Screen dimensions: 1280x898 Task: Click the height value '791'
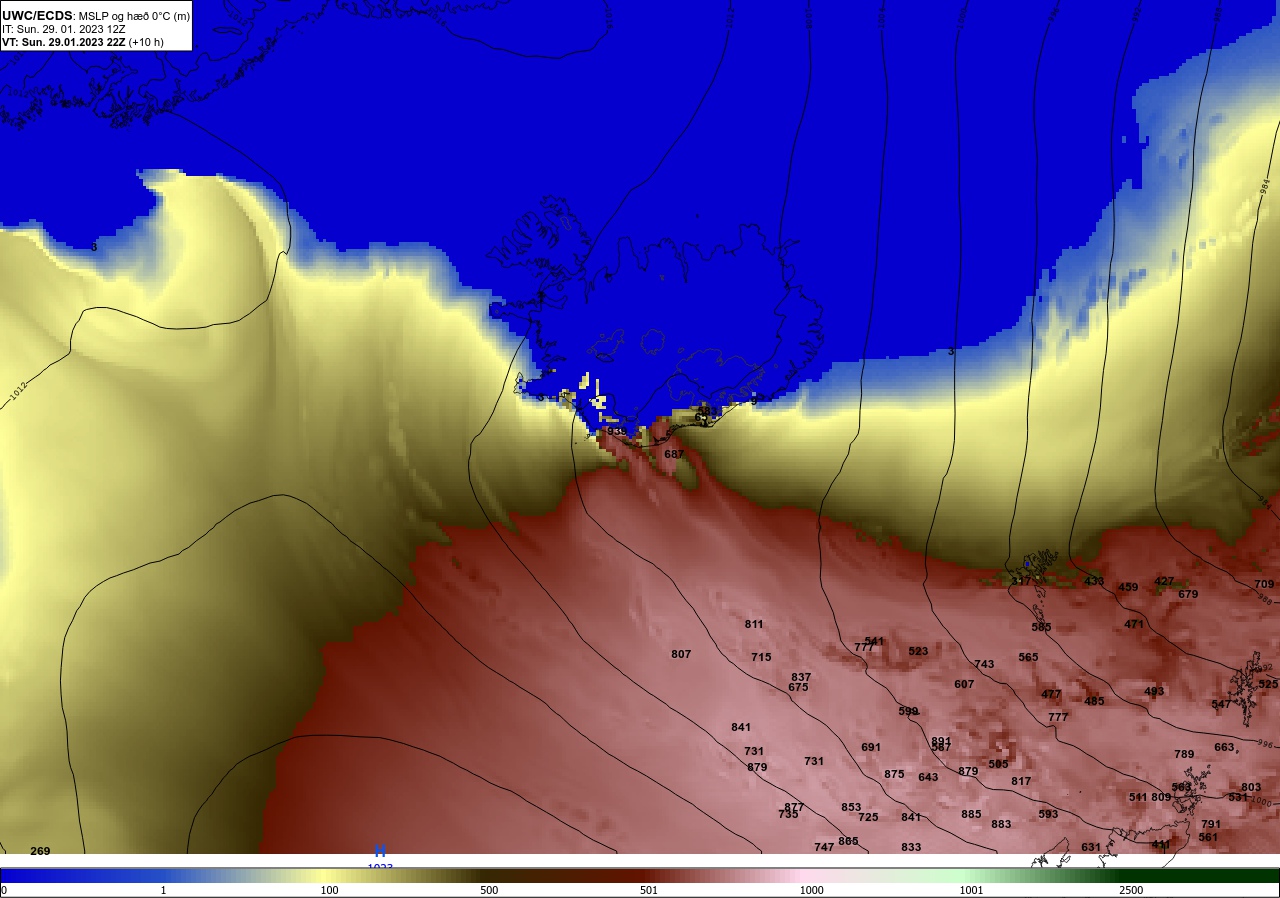tap(1211, 824)
